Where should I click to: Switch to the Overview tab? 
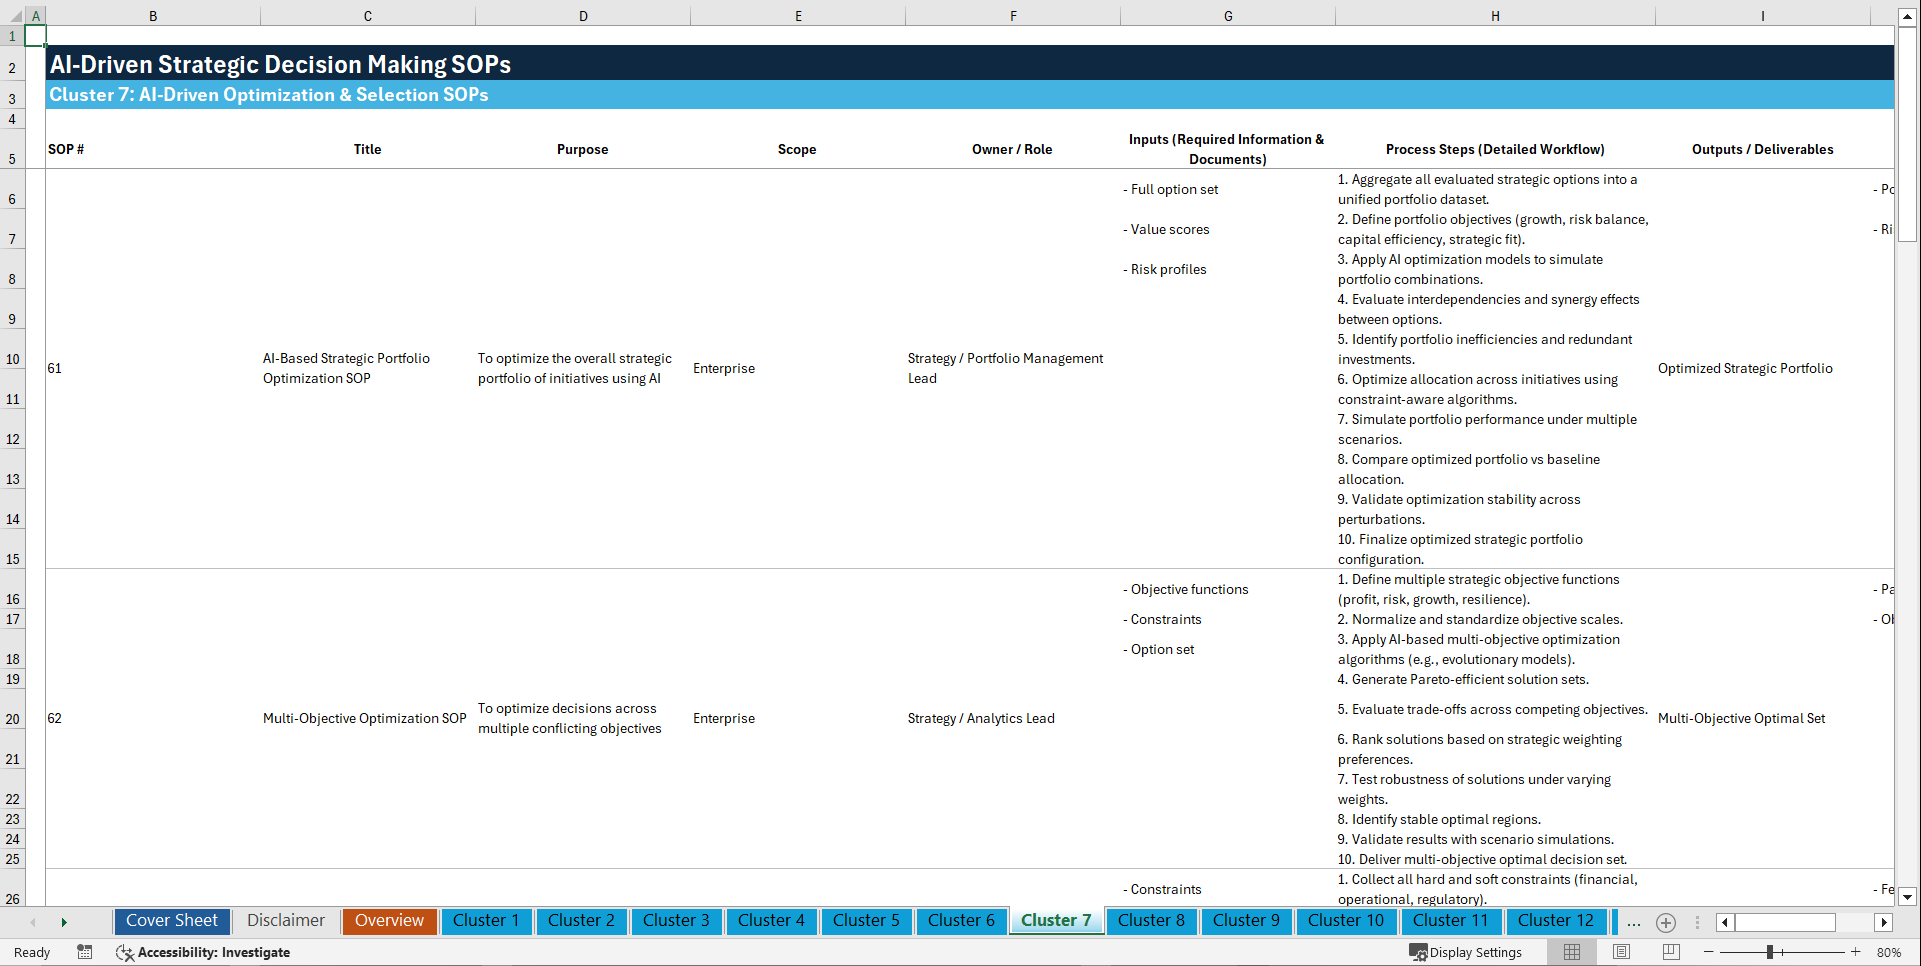[x=389, y=921]
